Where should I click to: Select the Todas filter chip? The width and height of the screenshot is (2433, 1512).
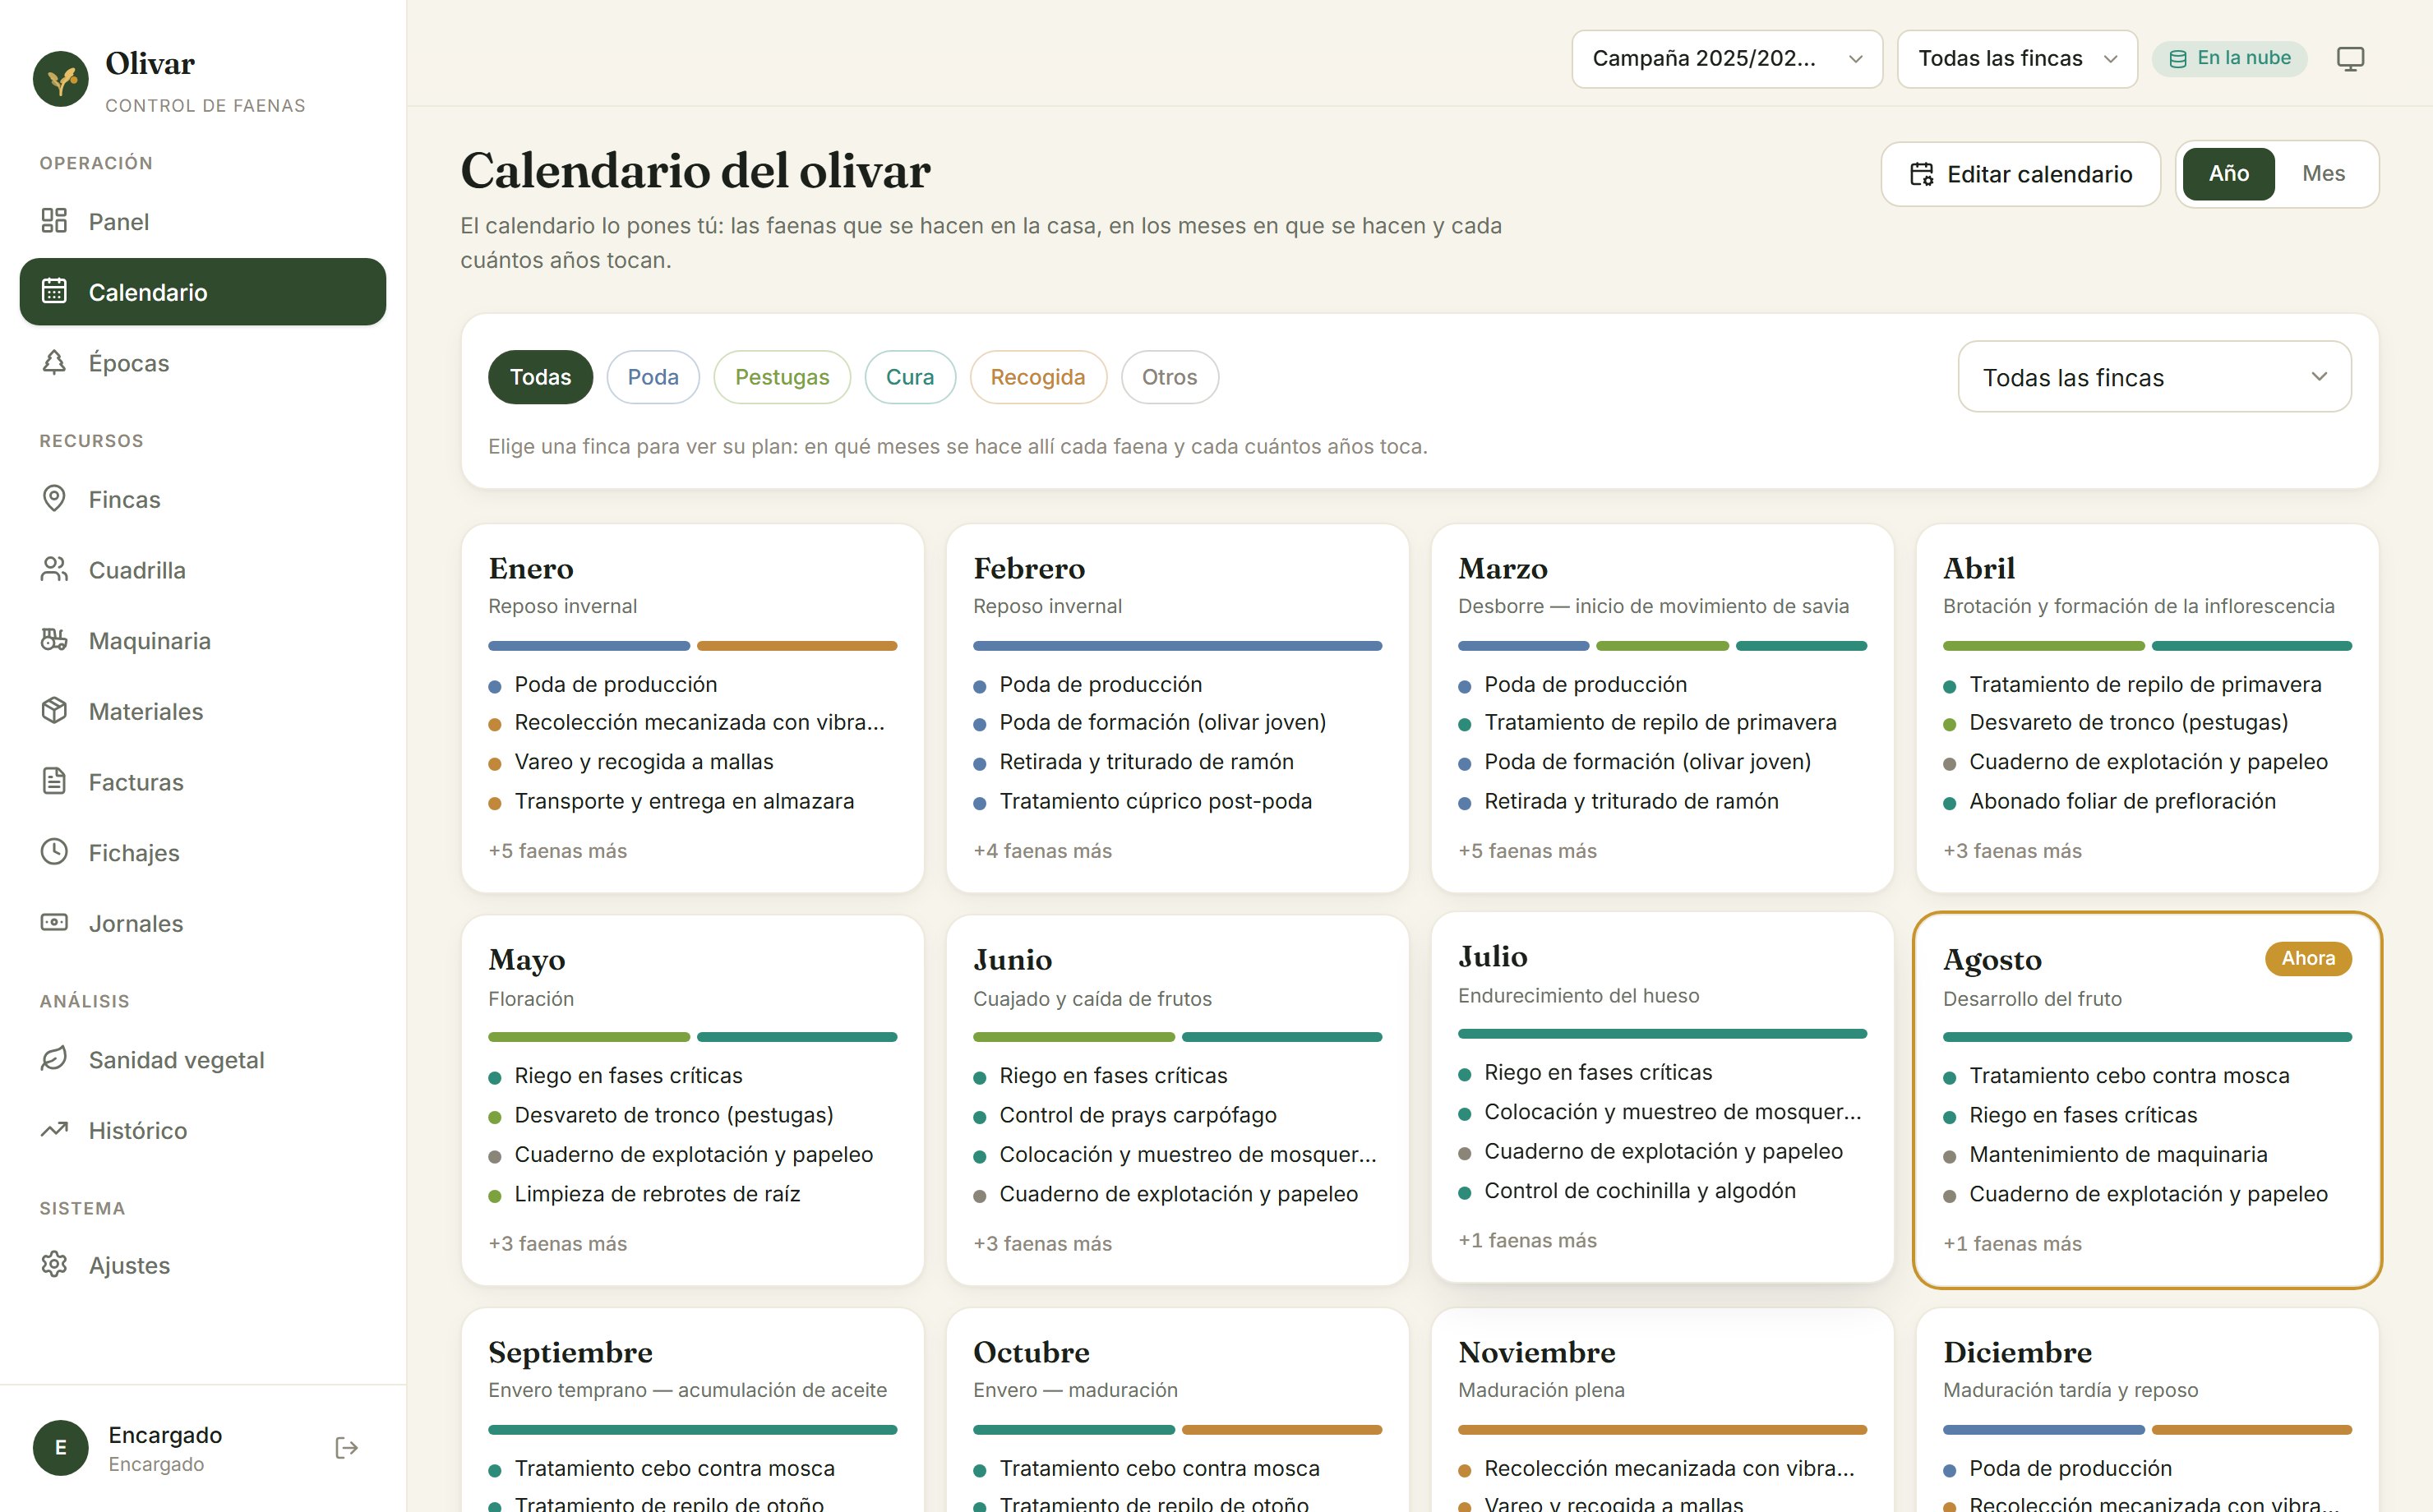point(540,377)
